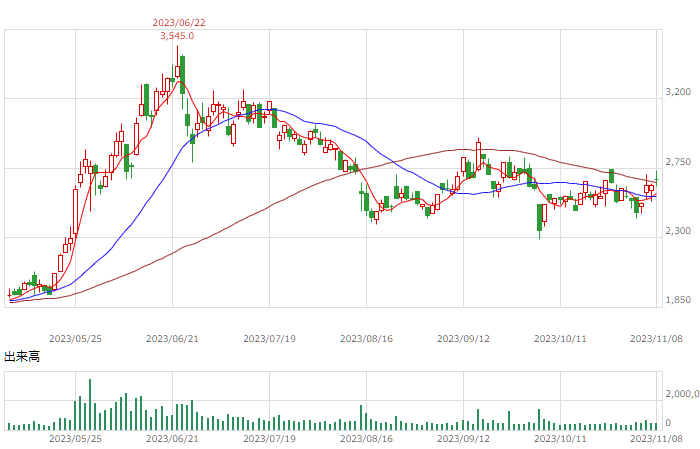Click the lowest green candlestick in early October
This screenshot has width=700, height=449.
point(540,218)
